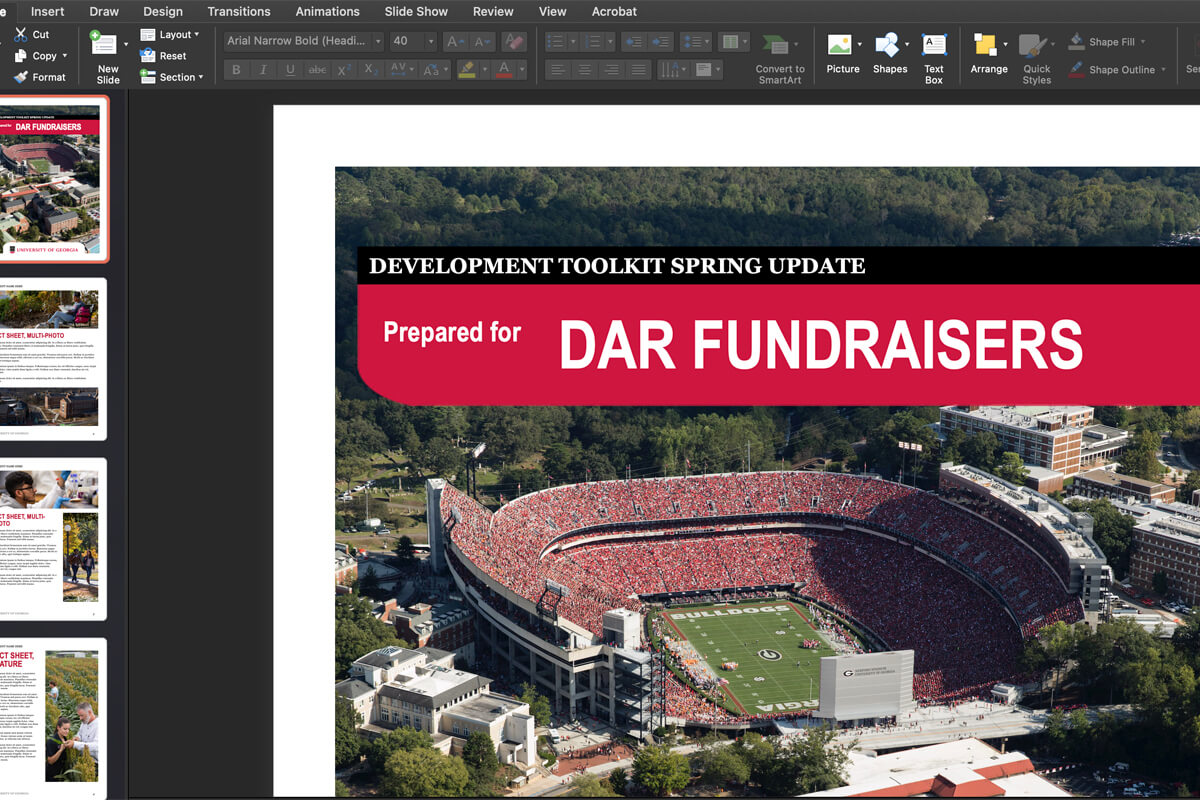Click the DAR FUNDRAISERS title text
1200x800 pixels.
(x=820, y=344)
